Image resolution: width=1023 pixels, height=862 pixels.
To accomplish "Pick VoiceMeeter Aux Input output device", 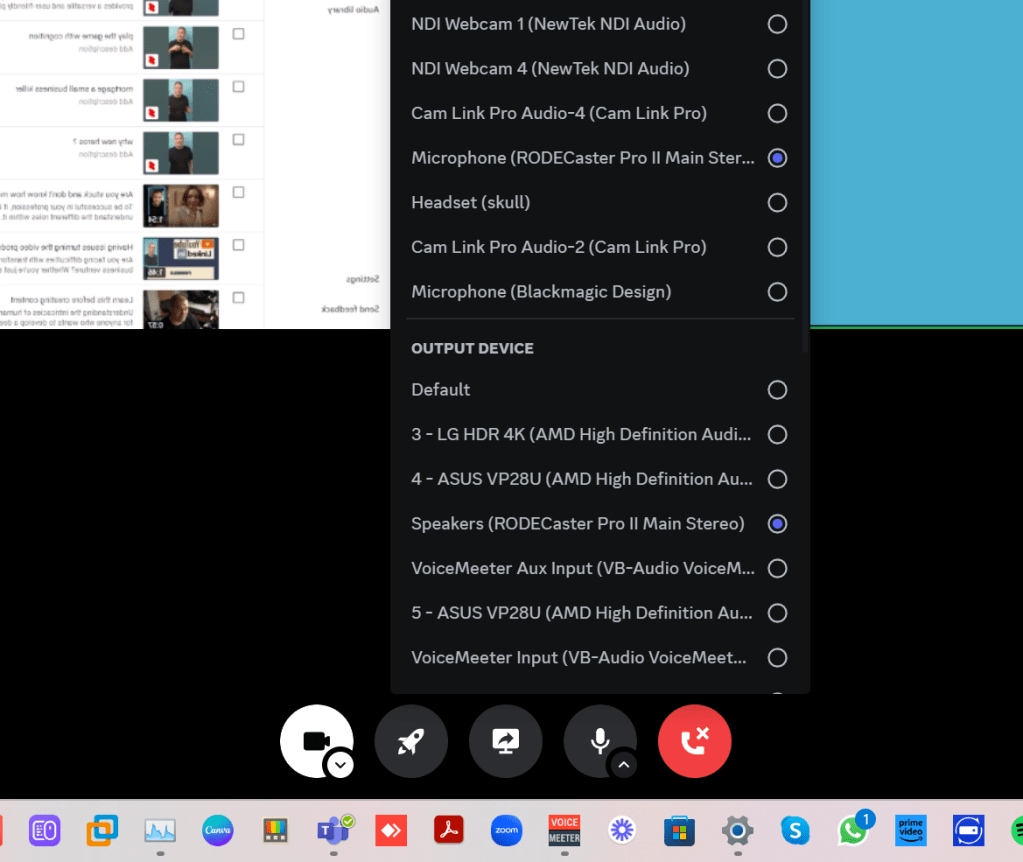I will [598, 568].
